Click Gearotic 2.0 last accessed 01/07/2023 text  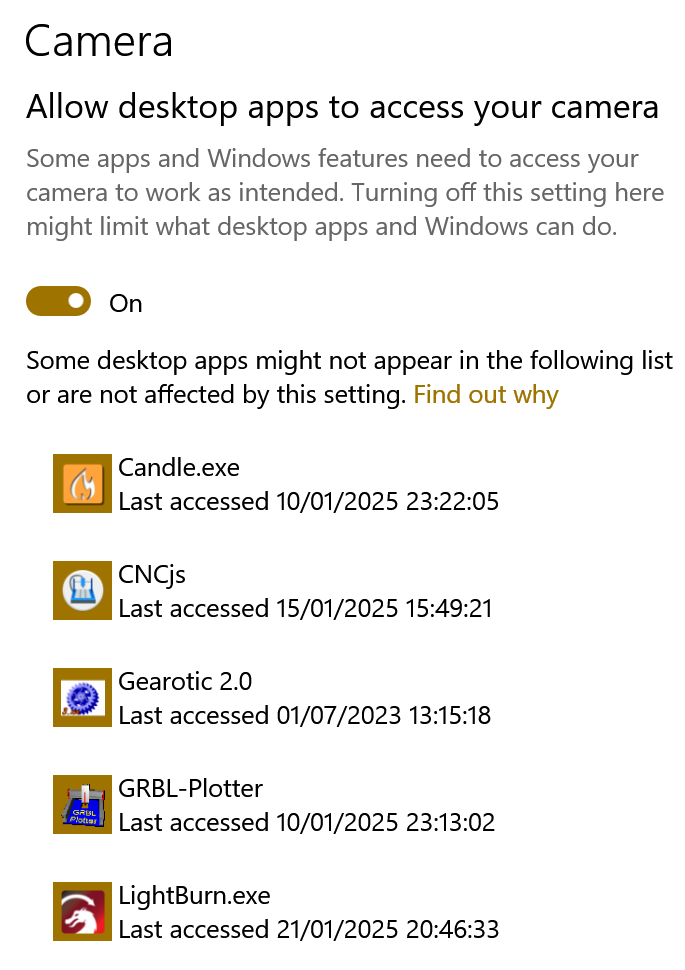point(304,716)
